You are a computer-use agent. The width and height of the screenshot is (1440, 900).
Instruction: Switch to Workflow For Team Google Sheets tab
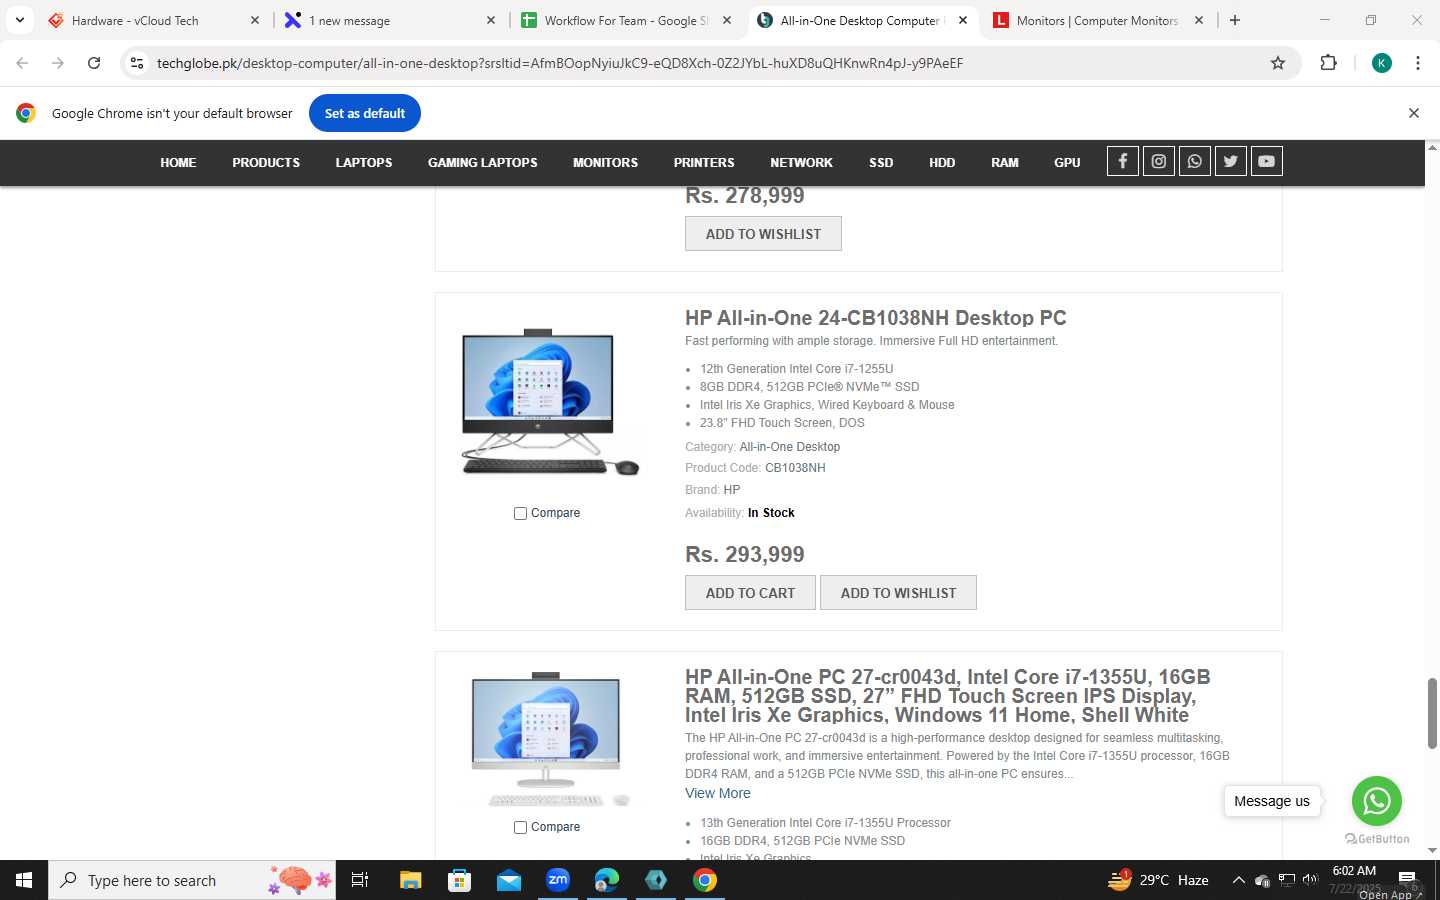(x=627, y=20)
